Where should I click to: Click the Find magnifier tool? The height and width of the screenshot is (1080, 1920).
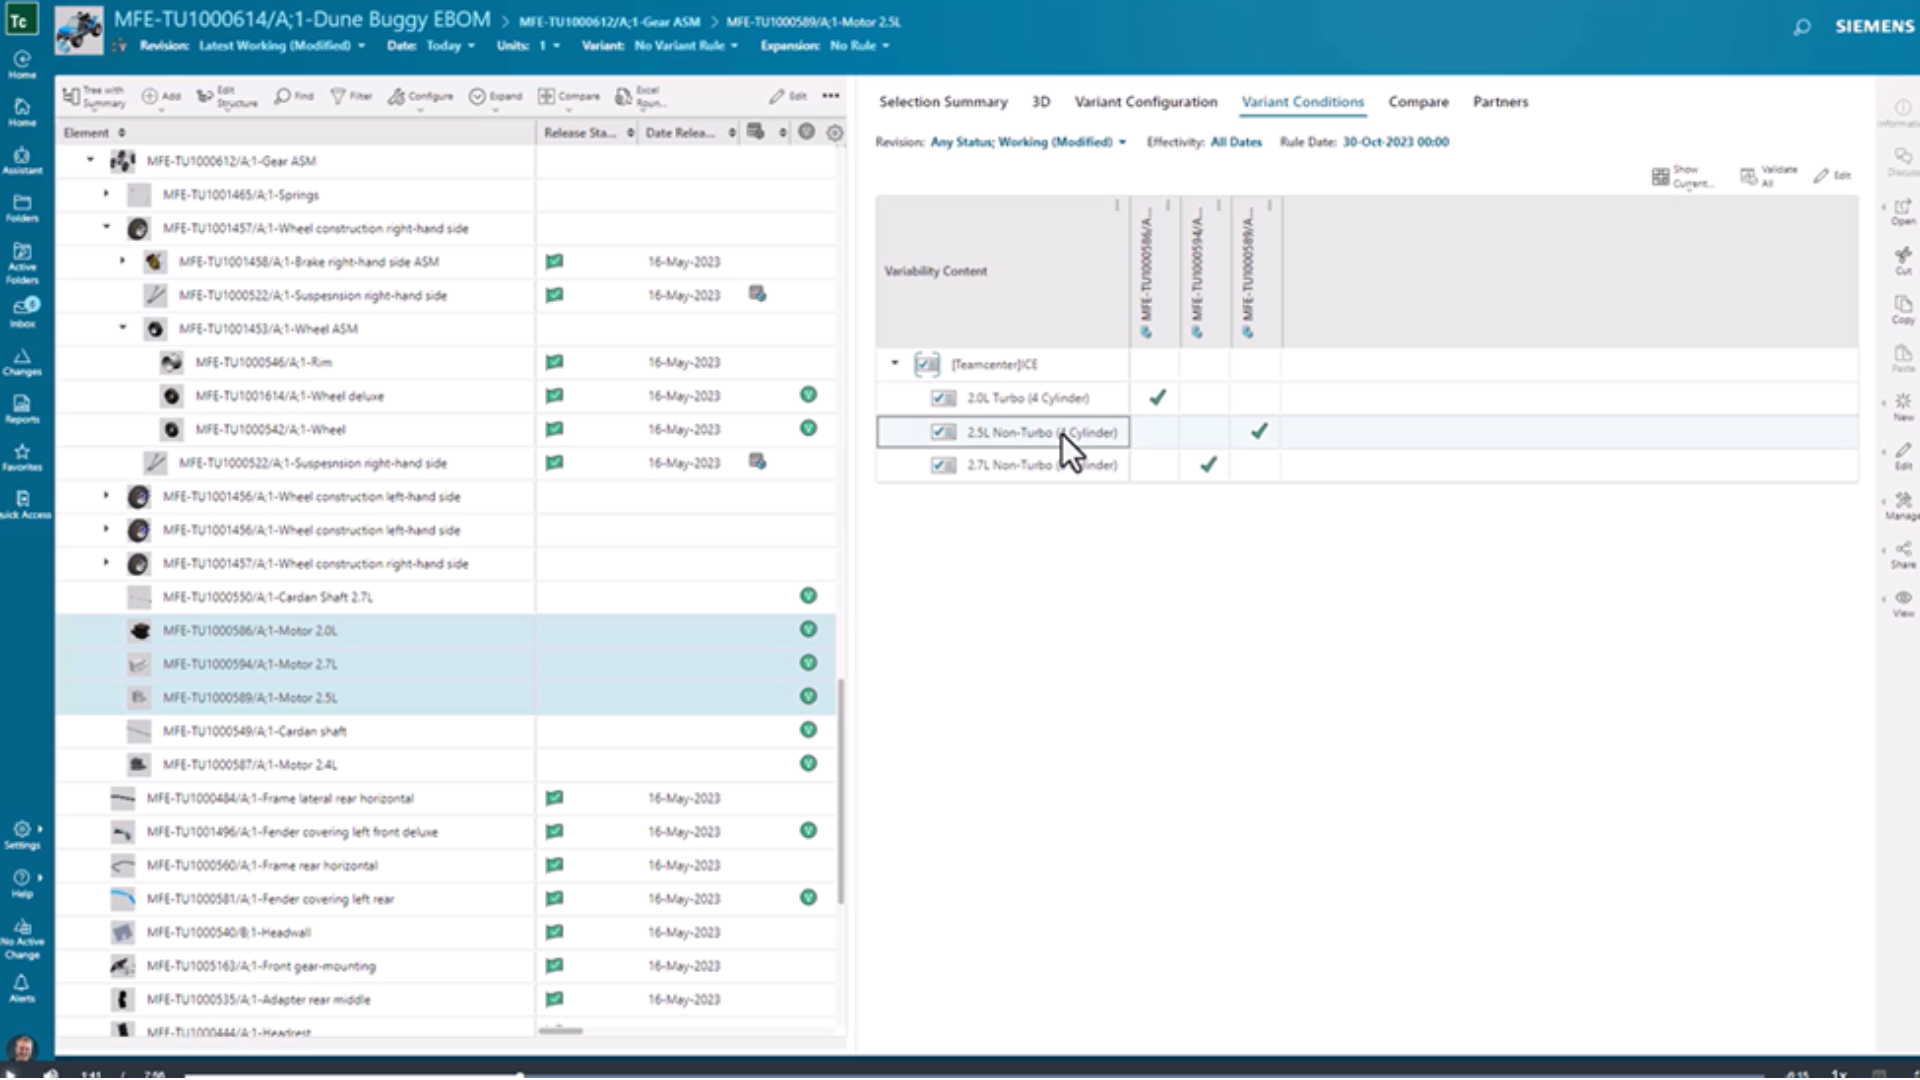click(x=294, y=96)
